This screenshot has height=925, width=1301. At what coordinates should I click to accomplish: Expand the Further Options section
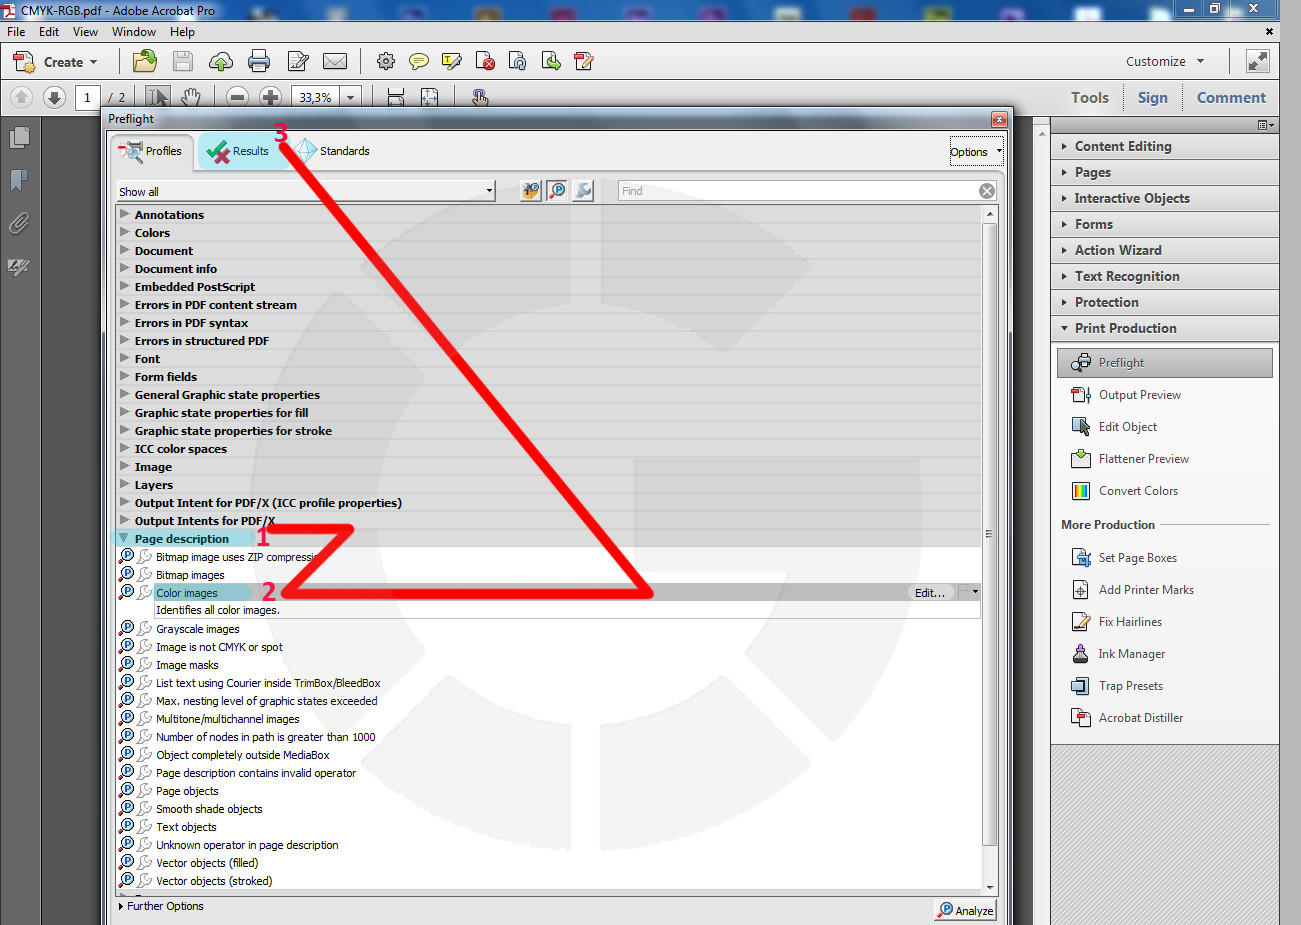164,906
